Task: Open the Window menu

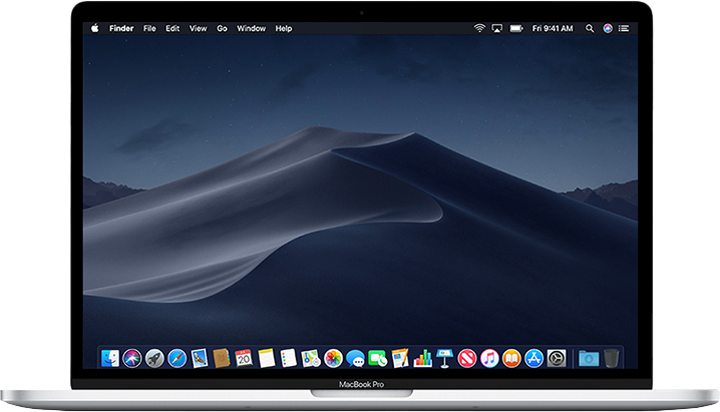Action: click(x=251, y=28)
